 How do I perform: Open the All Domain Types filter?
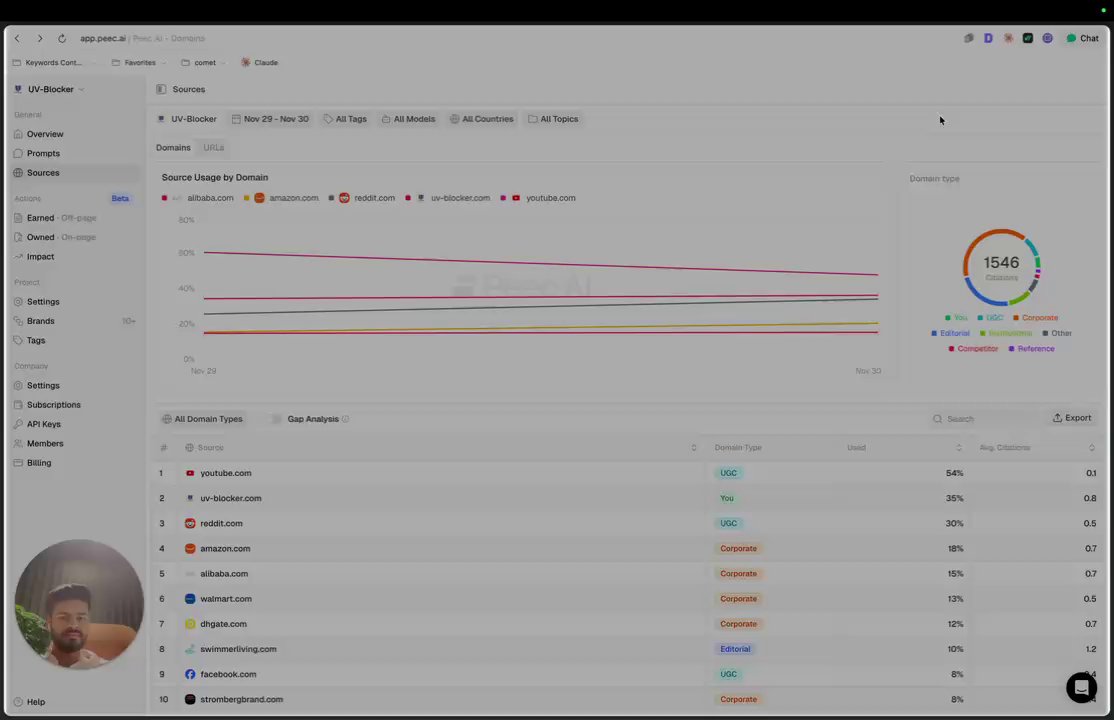click(202, 419)
